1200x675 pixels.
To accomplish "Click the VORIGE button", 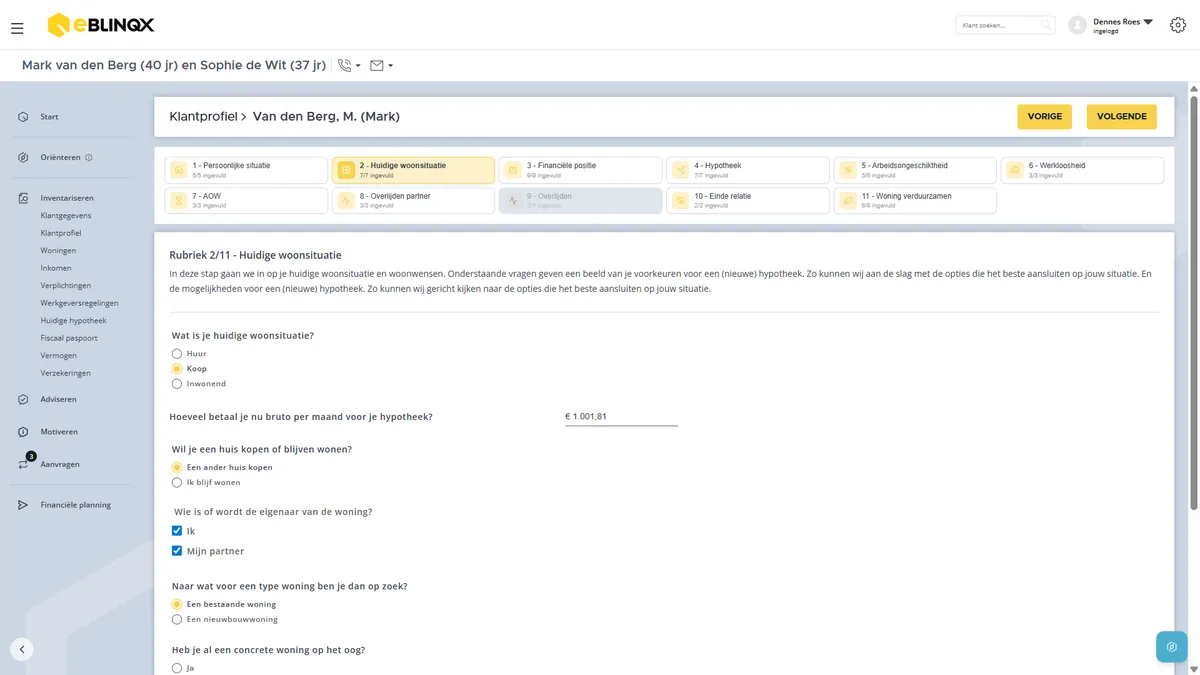I will (x=1045, y=117).
